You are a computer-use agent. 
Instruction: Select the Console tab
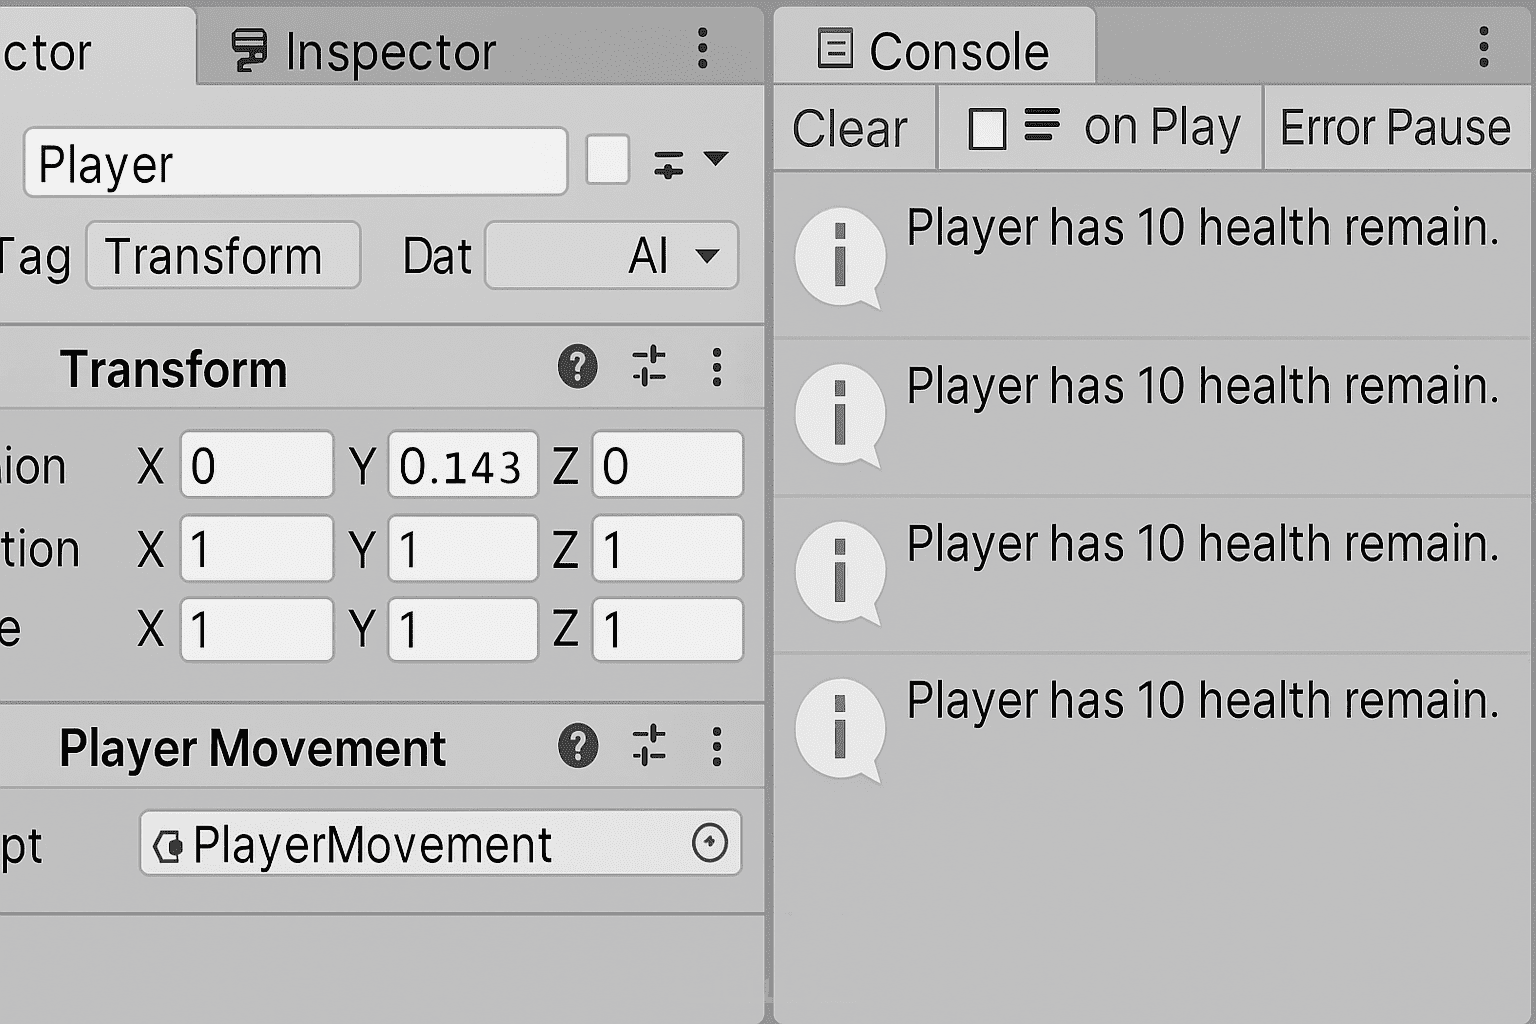[x=934, y=50]
